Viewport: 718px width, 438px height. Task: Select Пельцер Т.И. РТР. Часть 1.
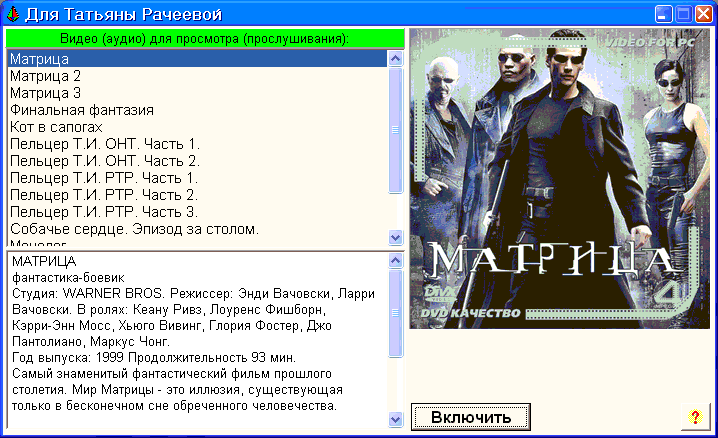(x=104, y=178)
